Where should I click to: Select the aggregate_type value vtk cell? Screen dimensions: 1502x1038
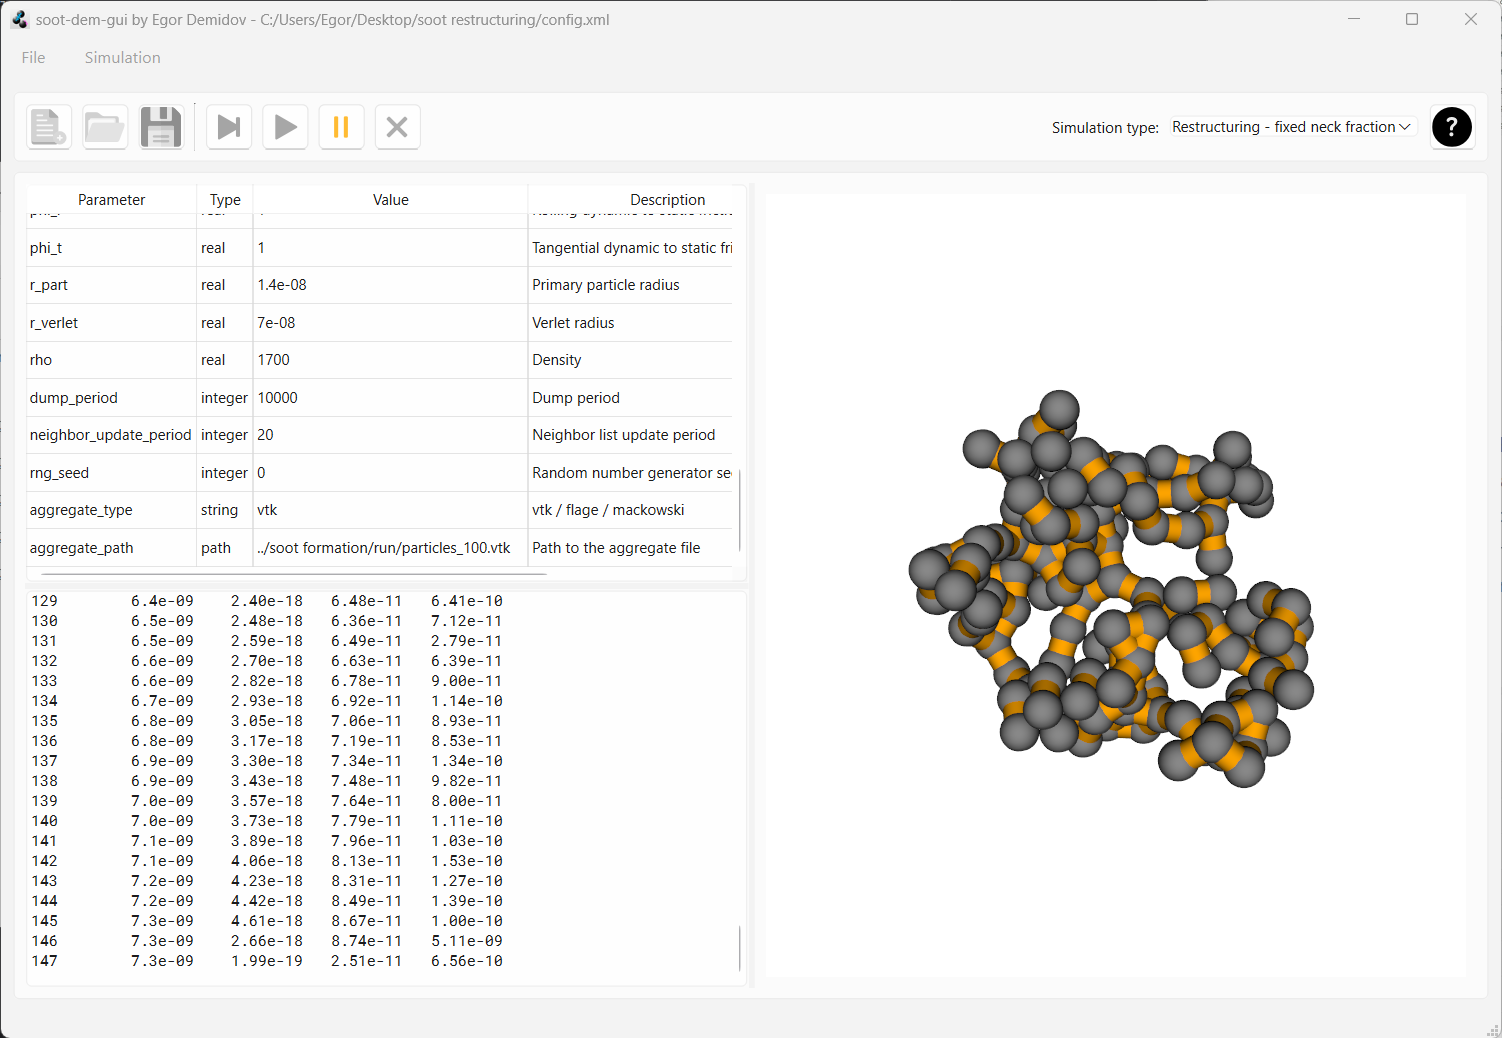pyautogui.click(x=391, y=510)
